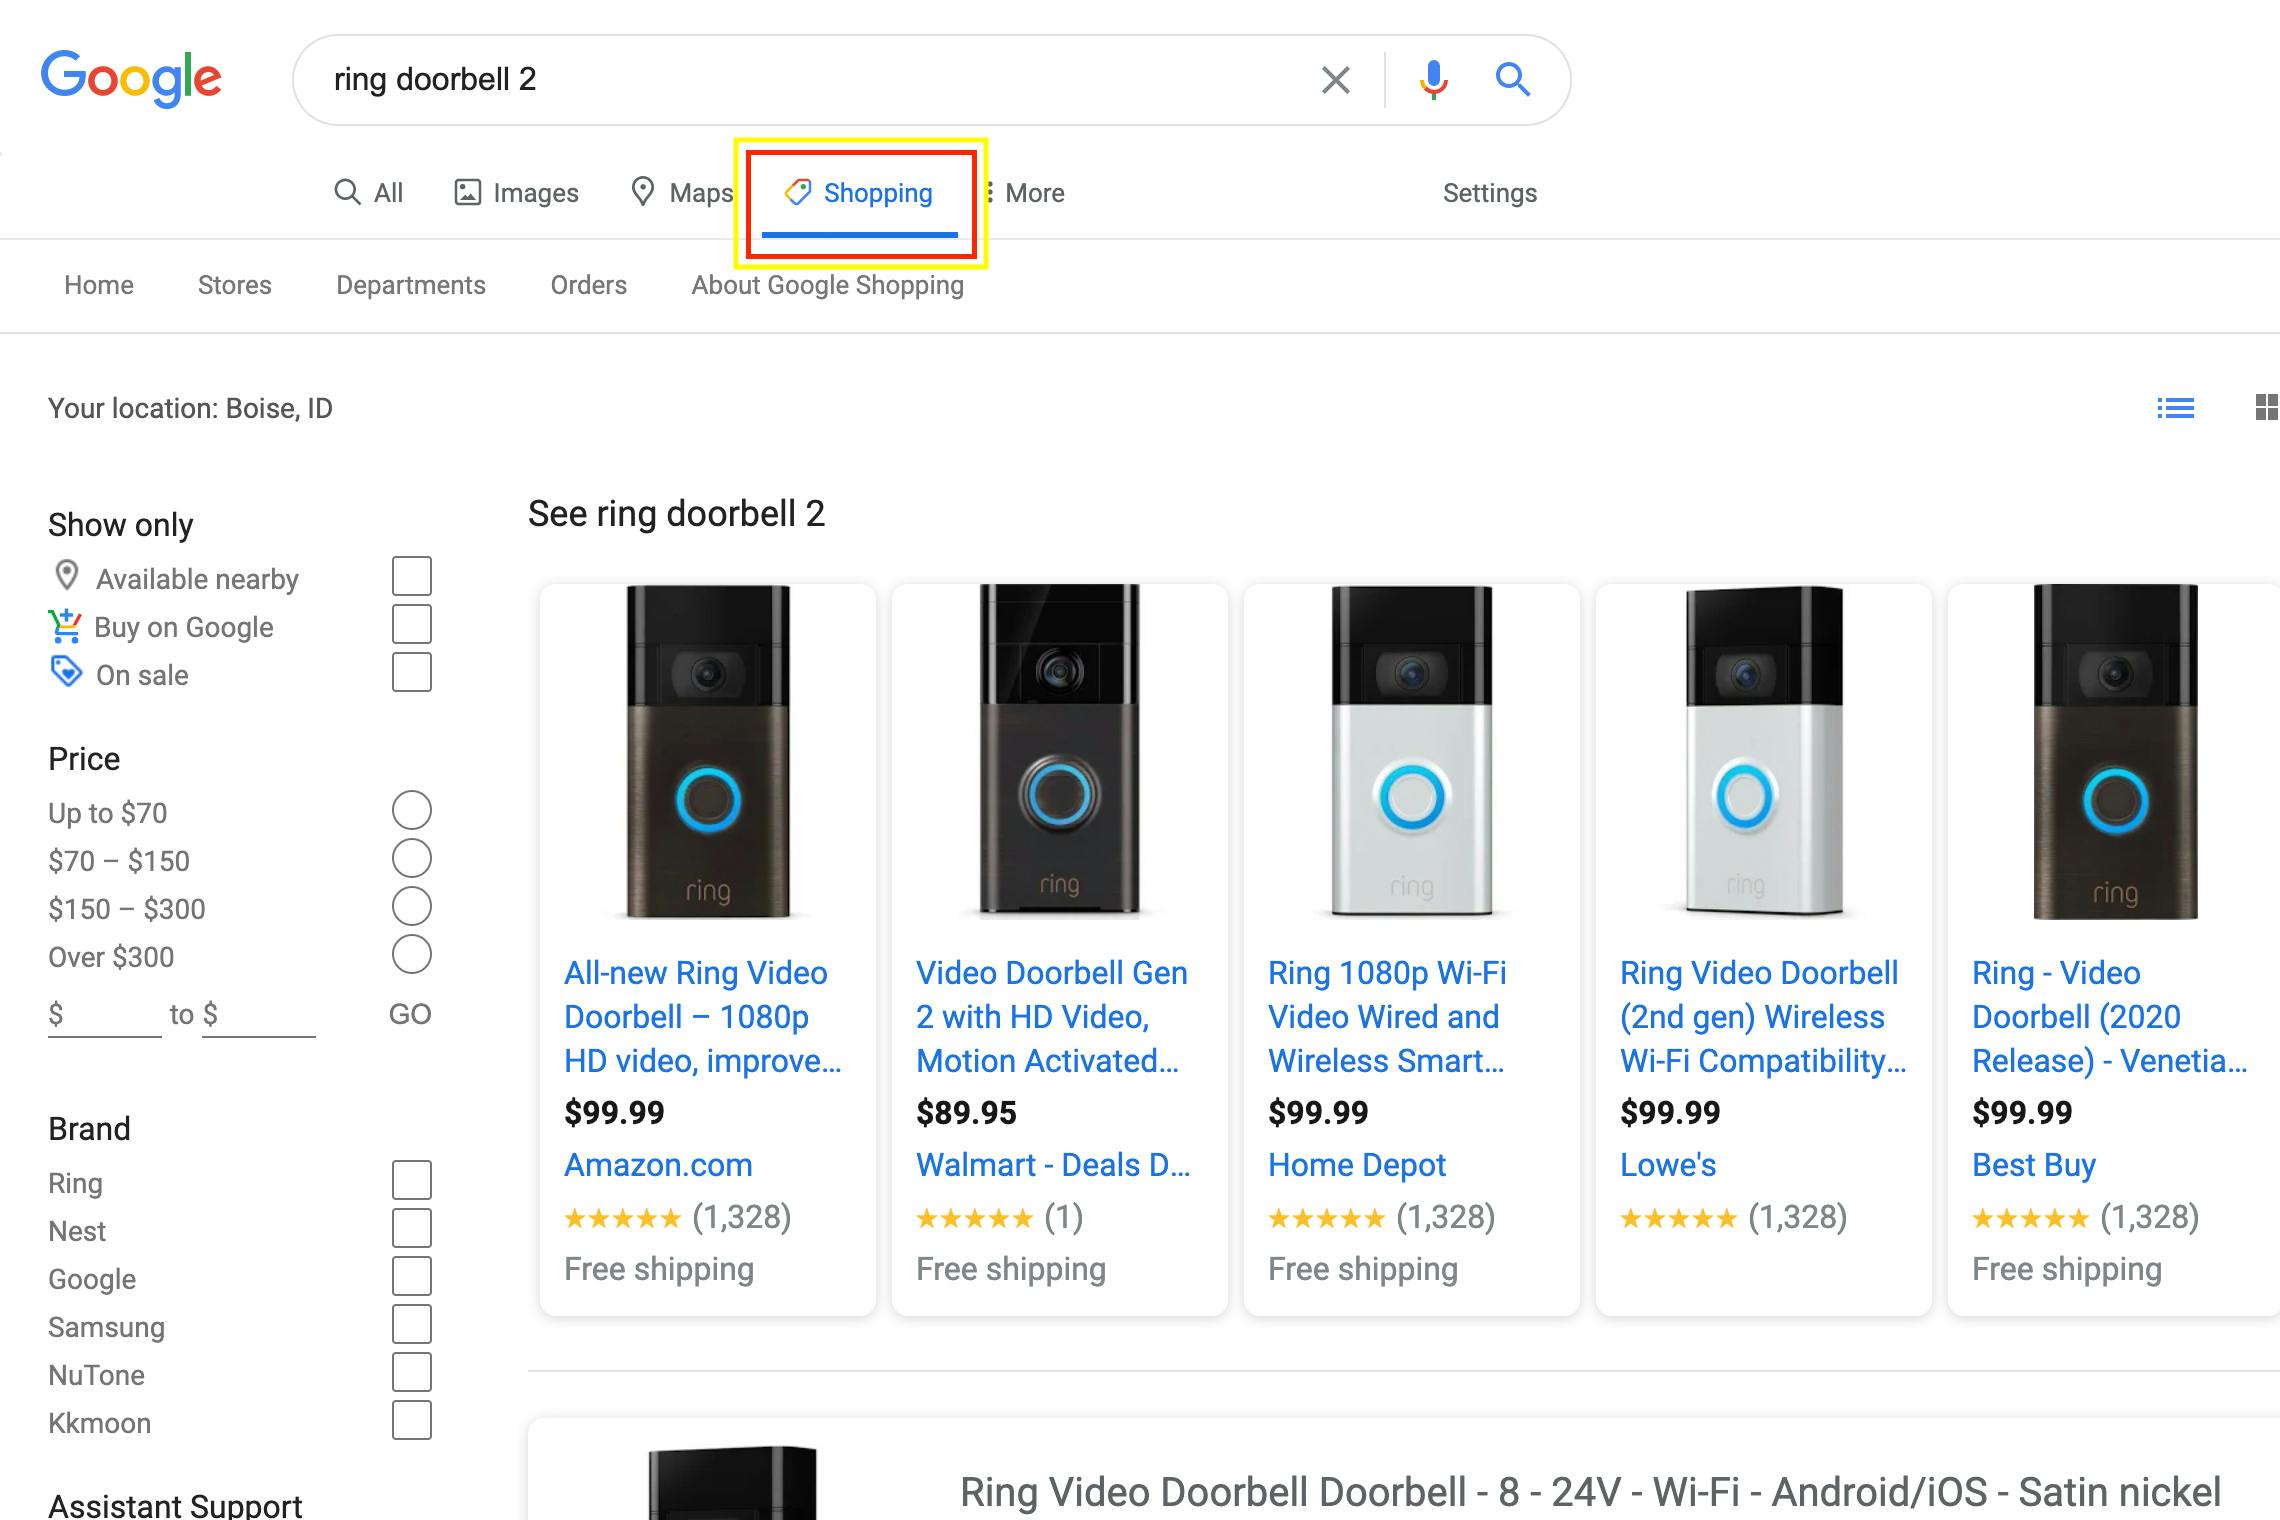The height and width of the screenshot is (1520, 2280).
Task: Open Stores section
Action: tap(235, 285)
